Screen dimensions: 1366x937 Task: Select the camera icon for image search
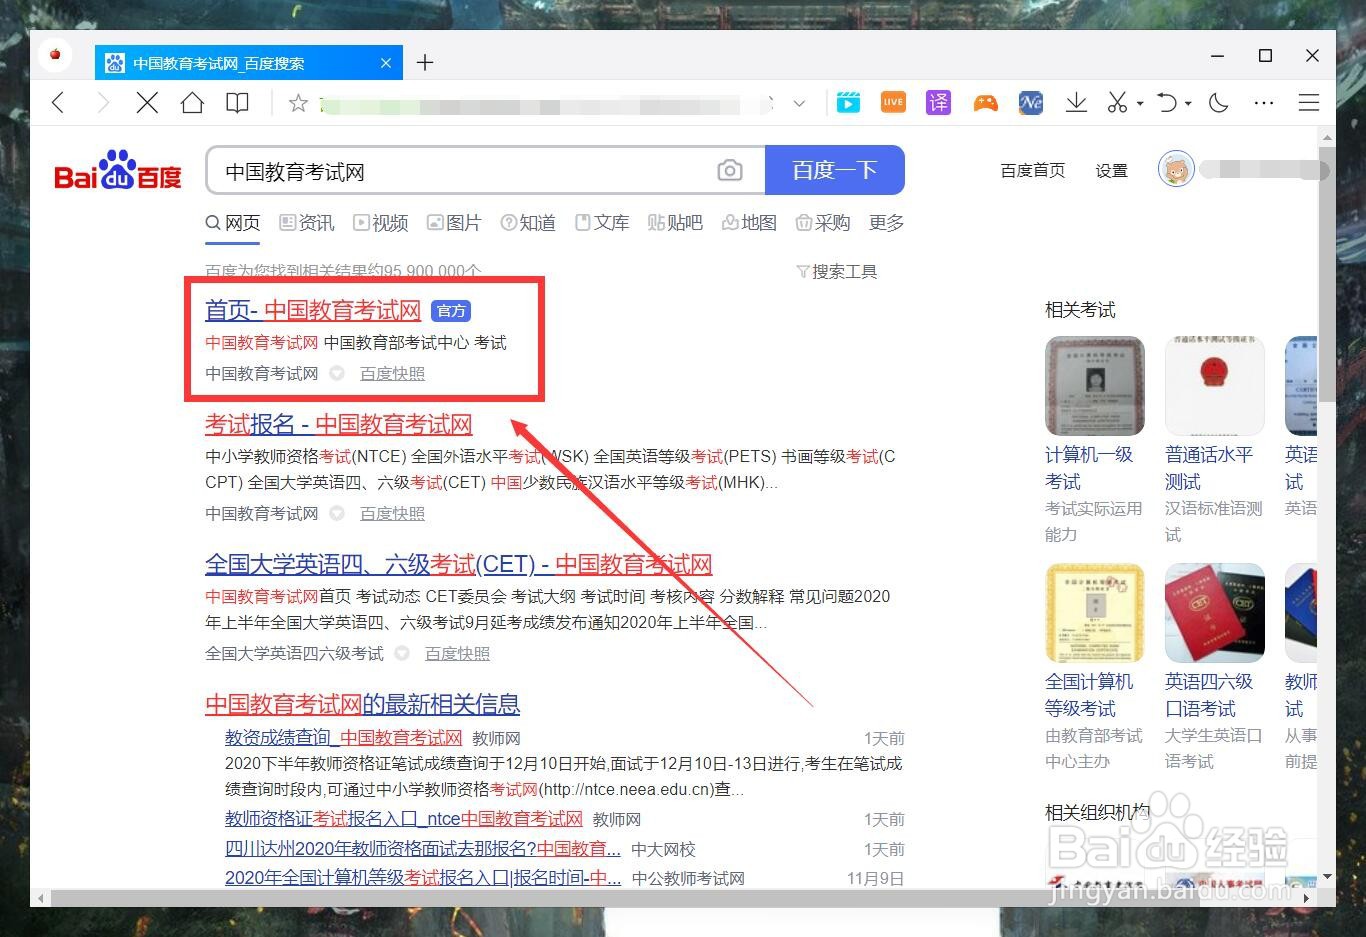[730, 170]
